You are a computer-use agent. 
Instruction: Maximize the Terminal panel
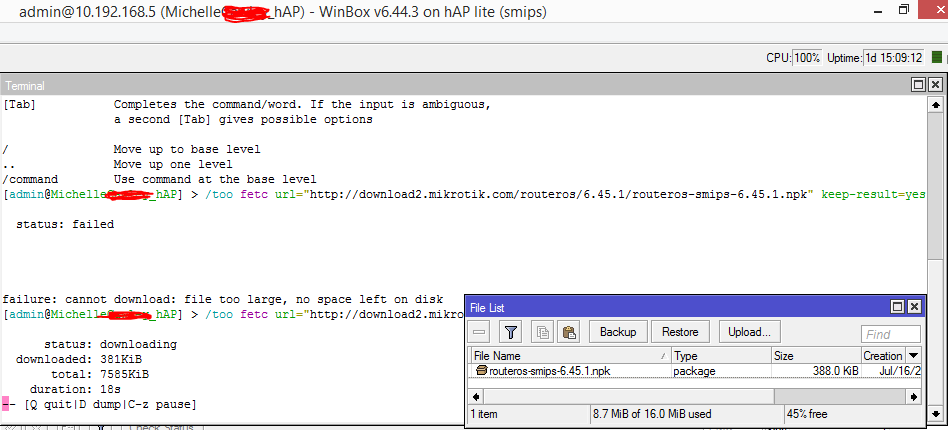coord(919,85)
